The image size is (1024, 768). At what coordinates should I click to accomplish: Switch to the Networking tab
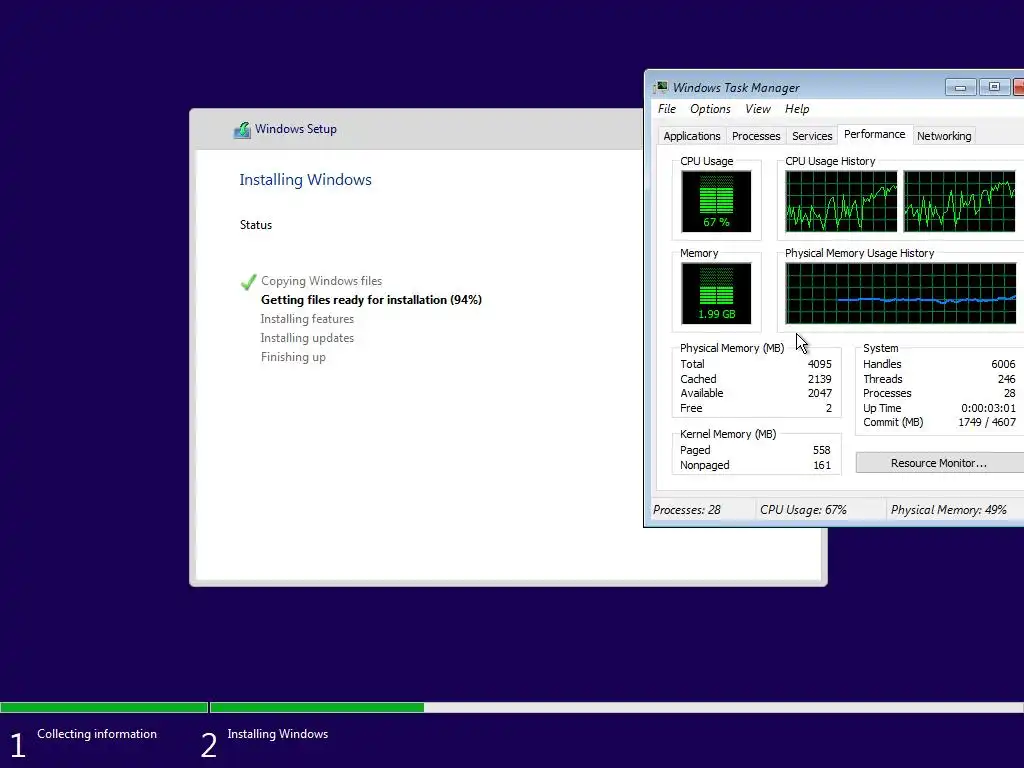(944, 136)
